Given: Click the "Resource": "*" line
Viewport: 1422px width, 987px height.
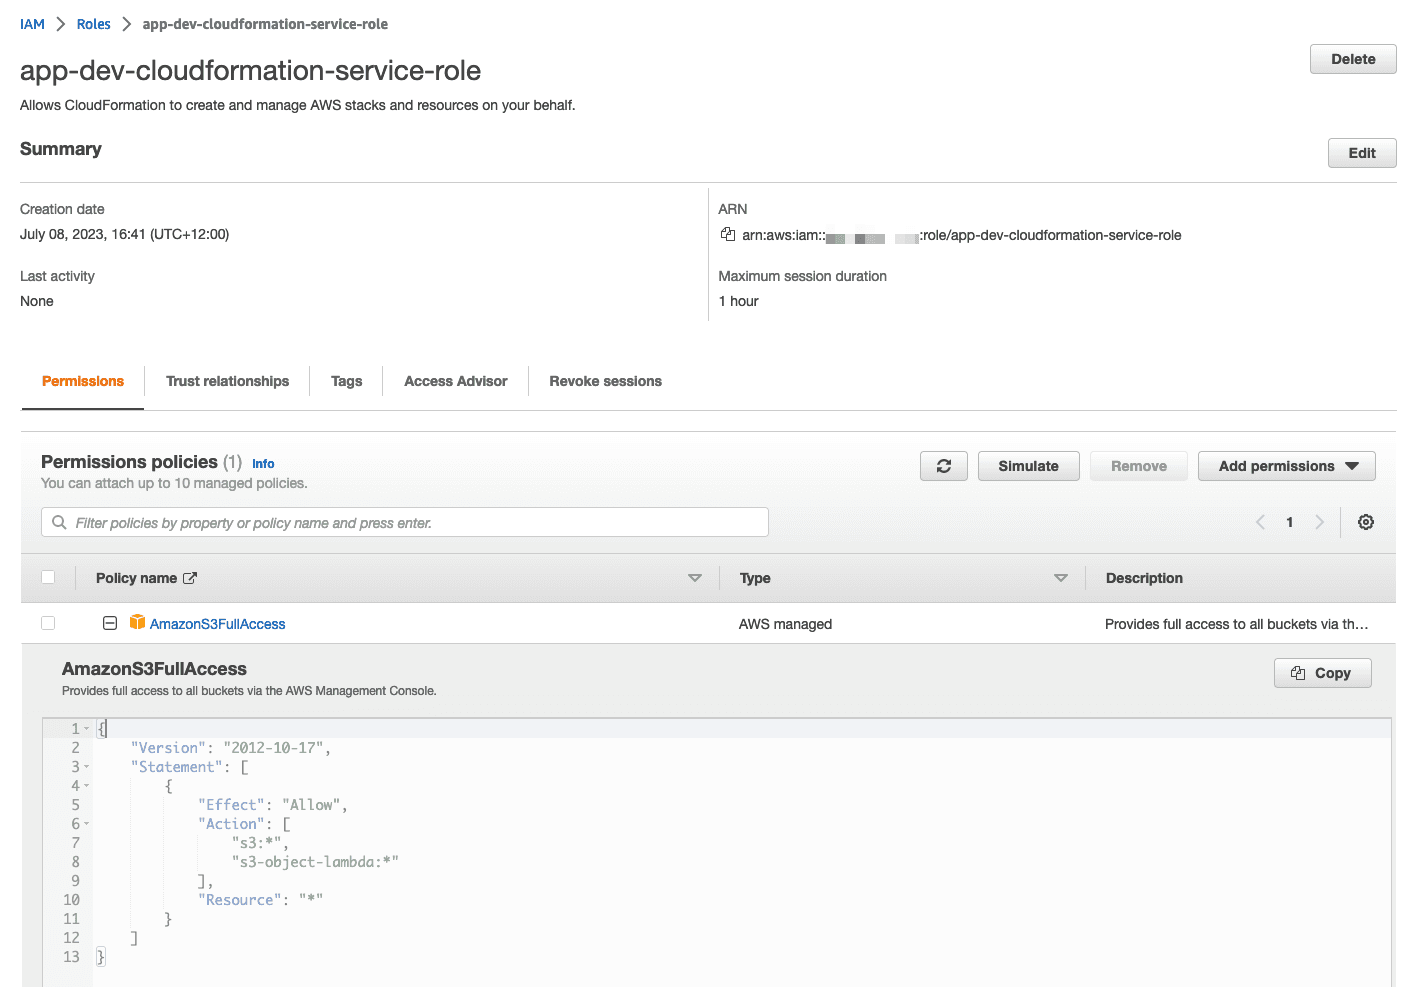Looking at the screenshot, I should [260, 900].
